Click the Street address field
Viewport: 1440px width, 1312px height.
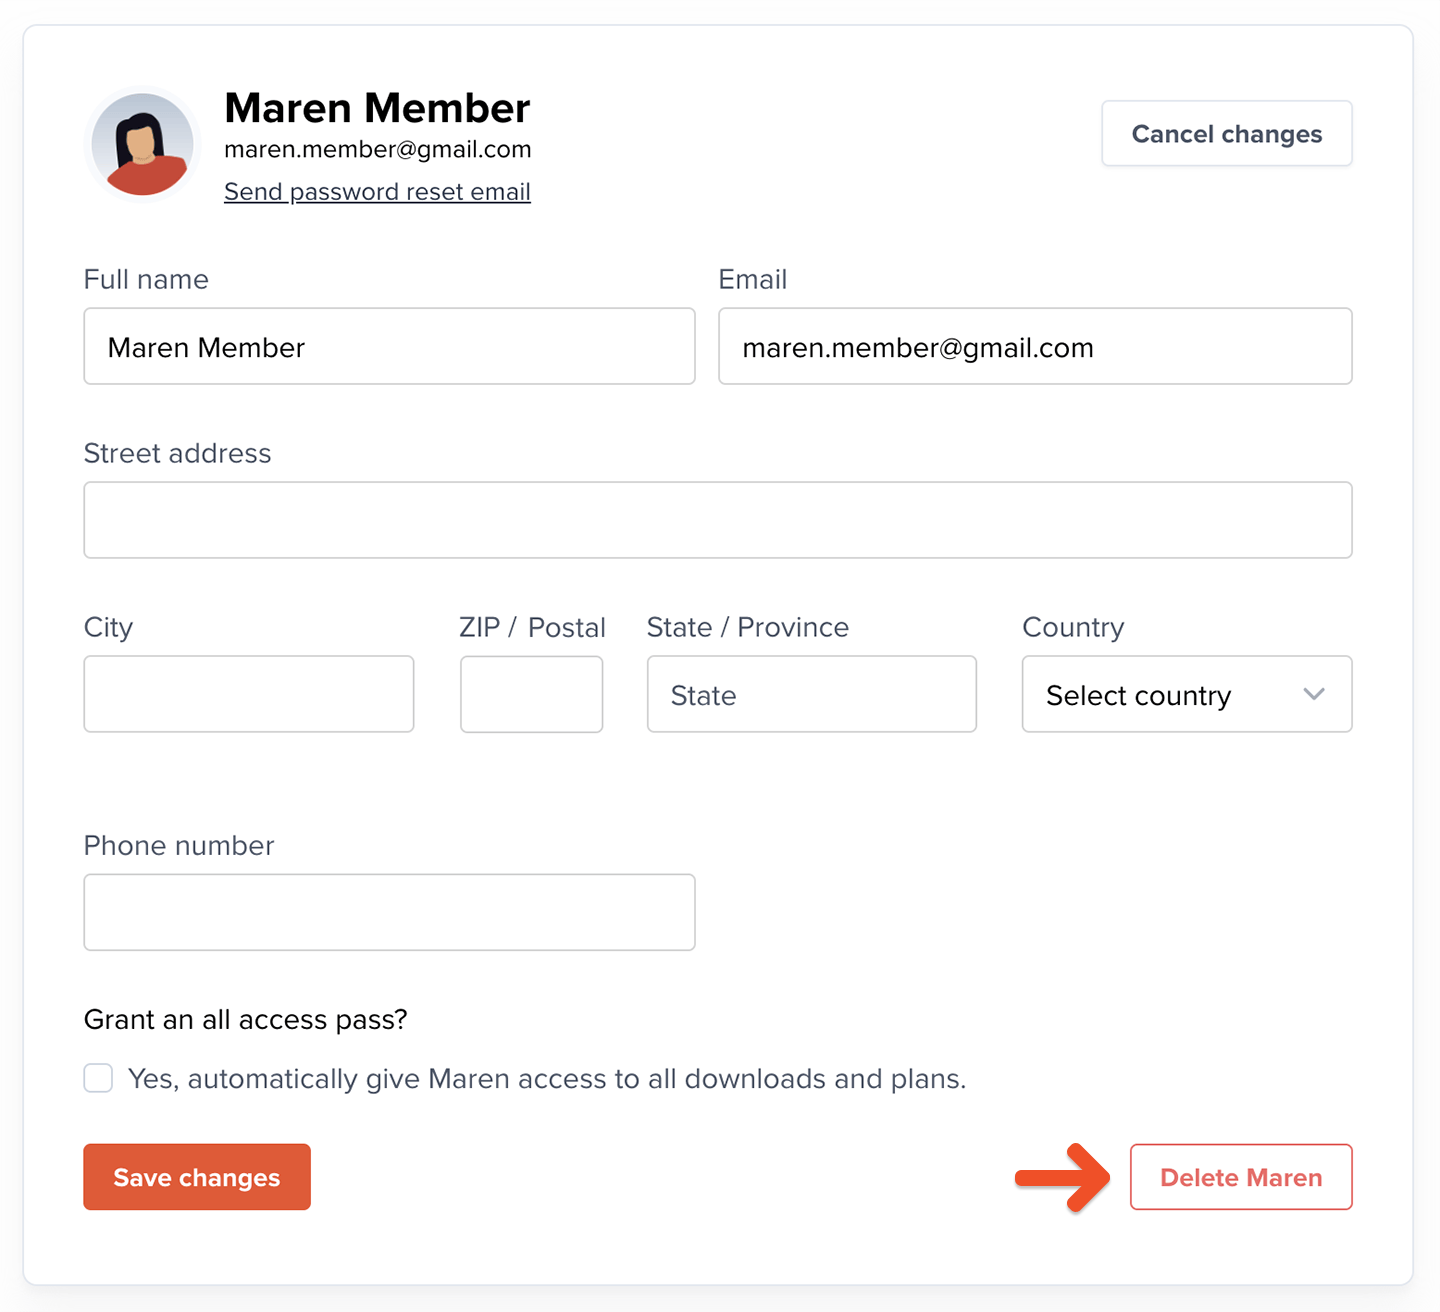(x=717, y=521)
